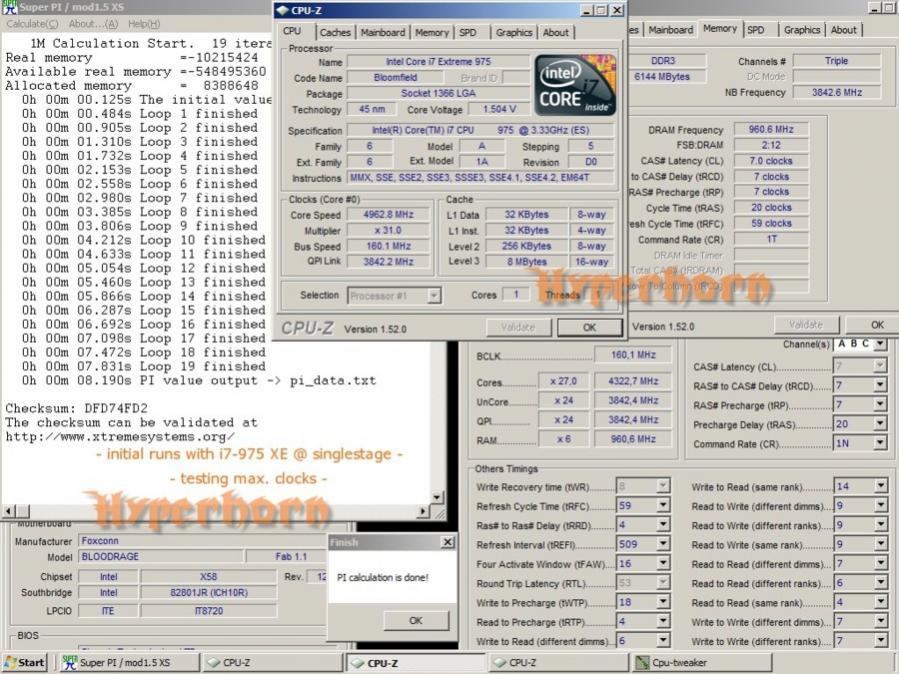Open Refresh Cycle Time (tRFC) dropdown
Image resolution: width=899 pixels, height=674 pixels.
(x=663, y=506)
